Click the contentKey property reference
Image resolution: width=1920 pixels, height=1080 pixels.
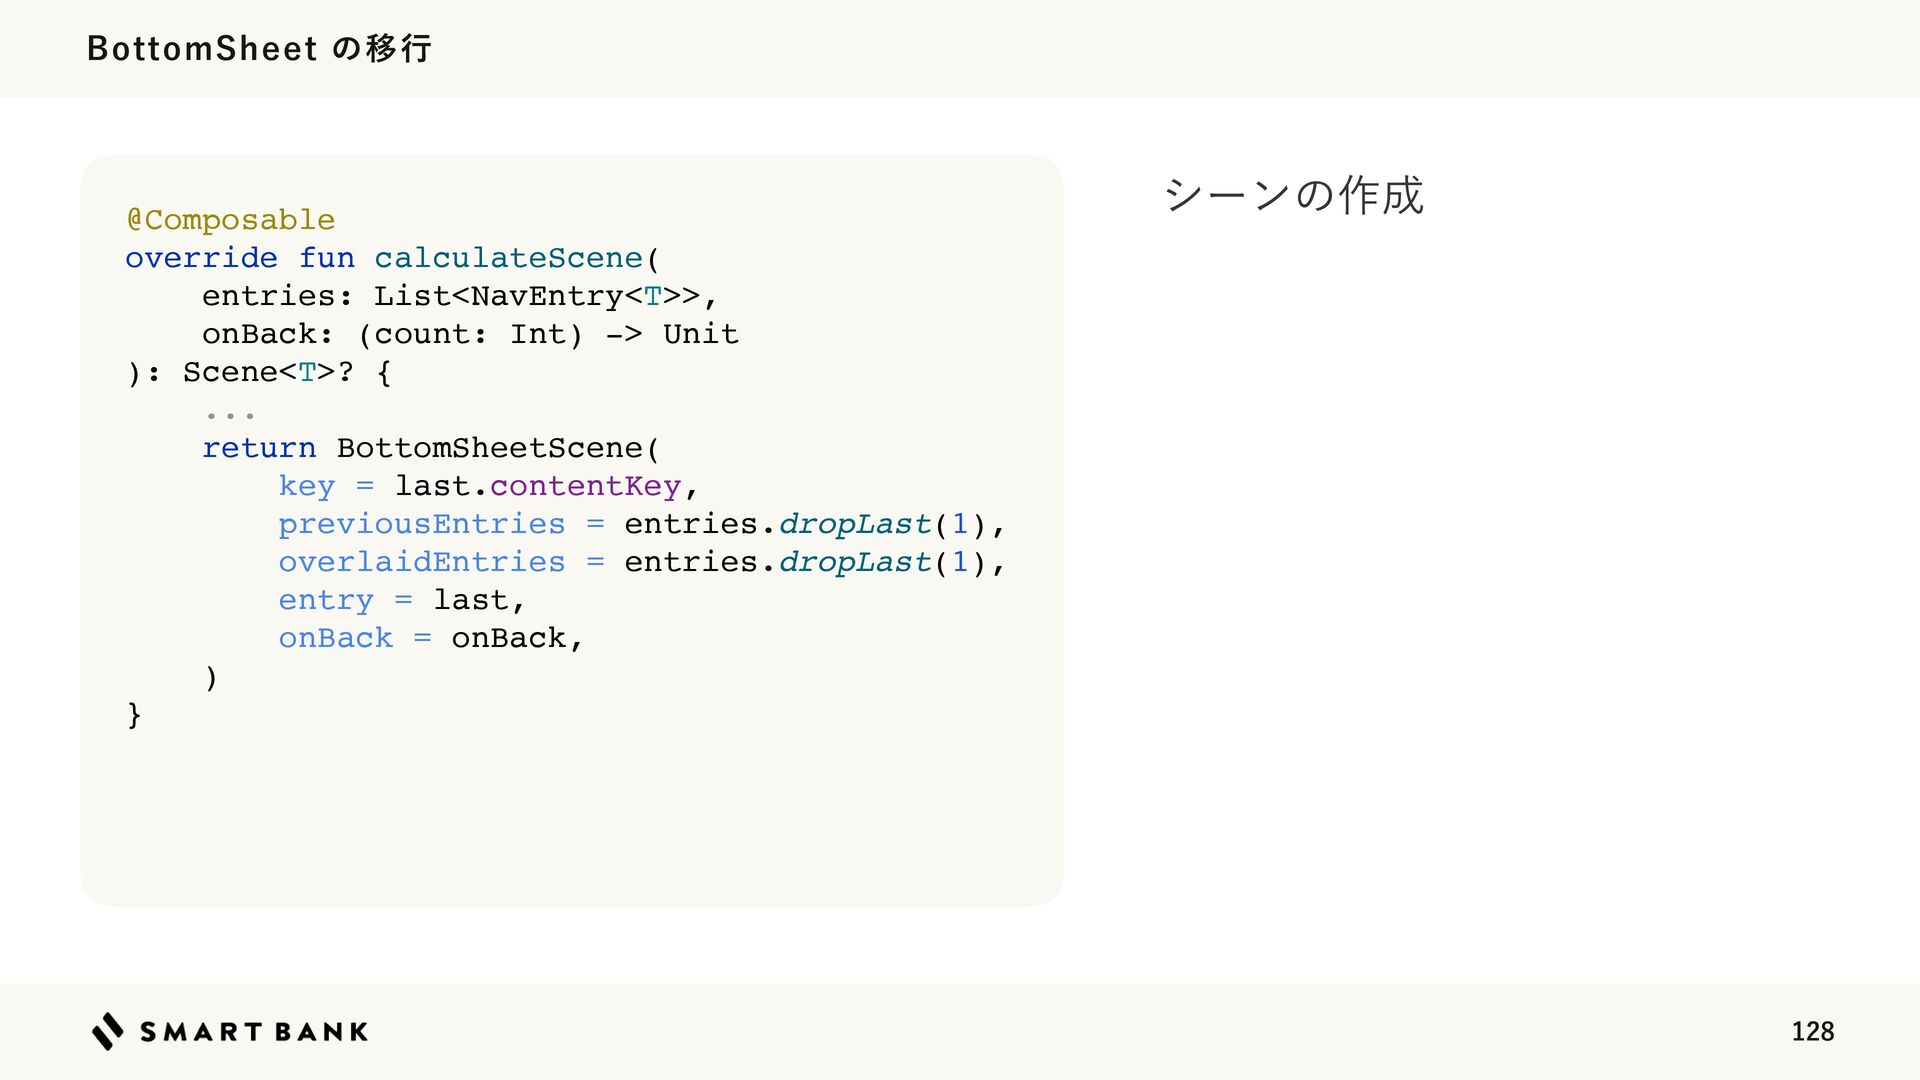[585, 486]
